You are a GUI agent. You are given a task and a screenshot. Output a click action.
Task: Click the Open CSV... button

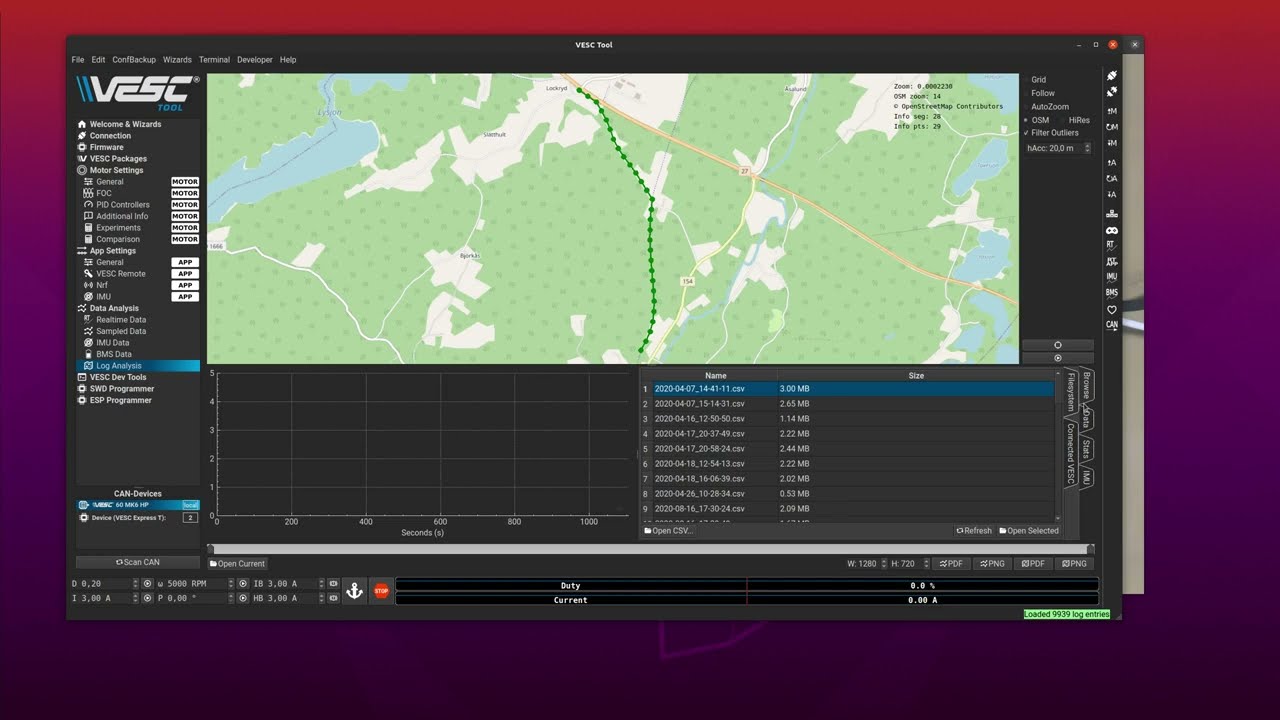(x=668, y=531)
